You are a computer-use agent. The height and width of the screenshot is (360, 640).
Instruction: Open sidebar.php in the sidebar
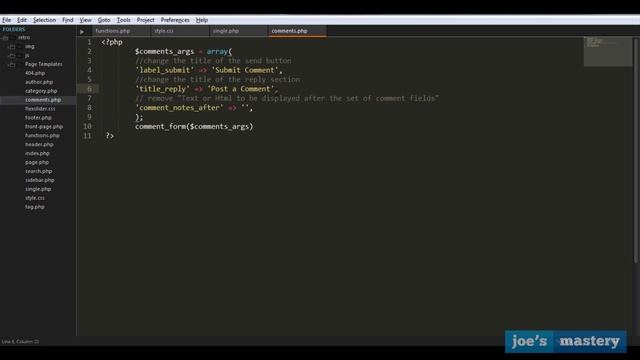(40, 180)
